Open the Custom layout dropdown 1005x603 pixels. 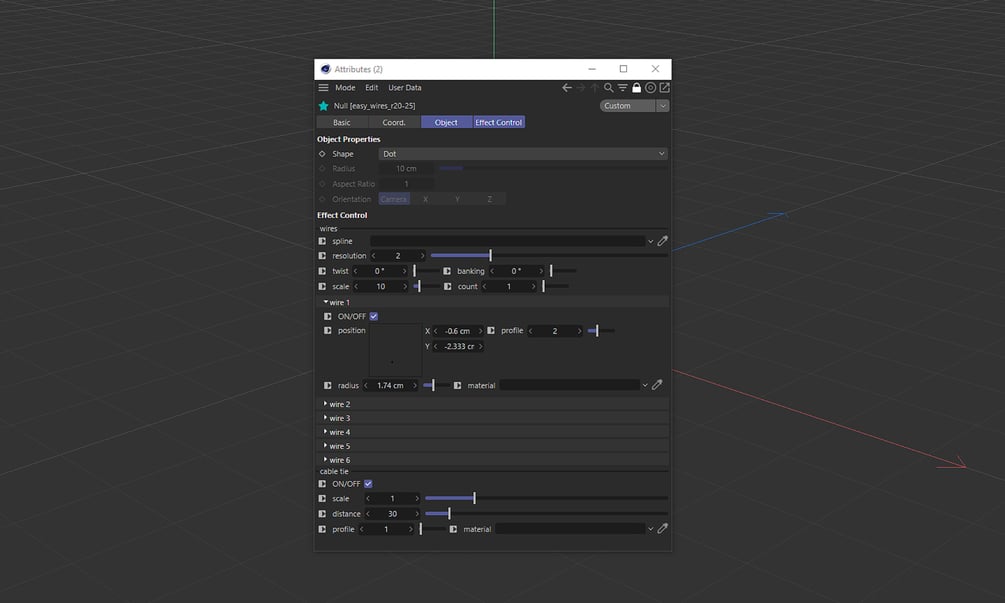pyautogui.click(x=635, y=106)
